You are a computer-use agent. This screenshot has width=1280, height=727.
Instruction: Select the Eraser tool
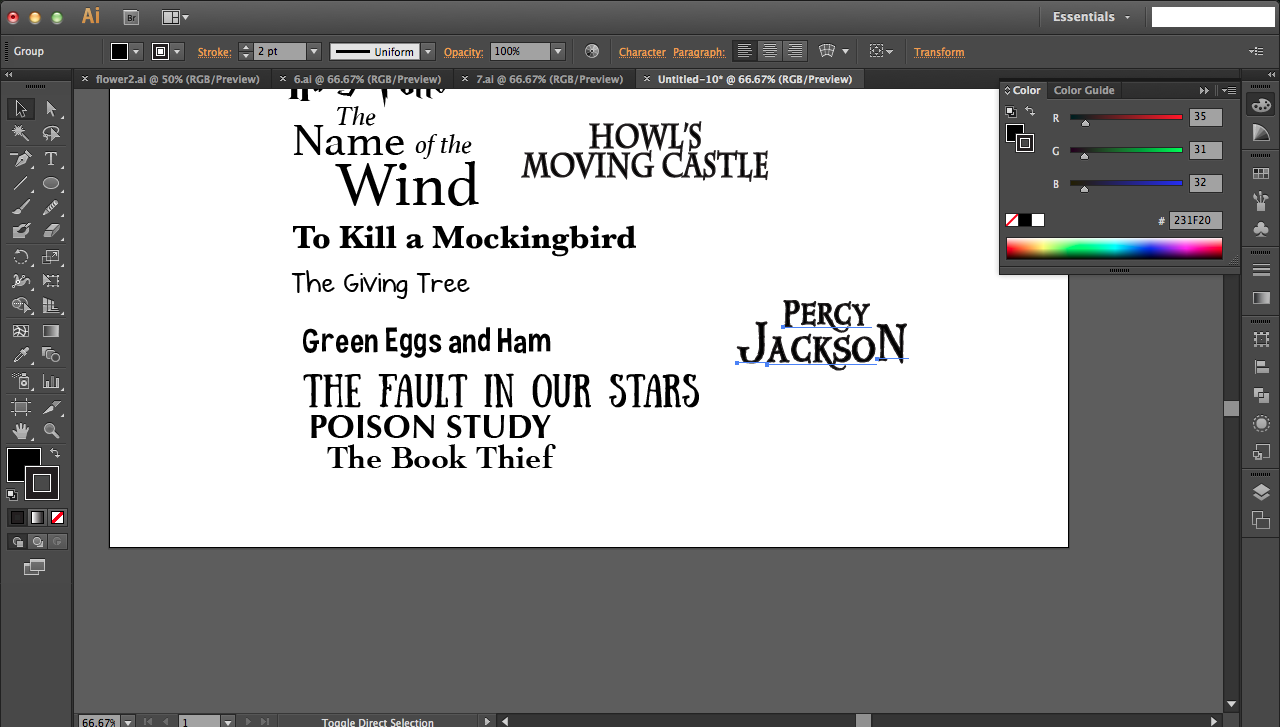[x=51, y=231]
